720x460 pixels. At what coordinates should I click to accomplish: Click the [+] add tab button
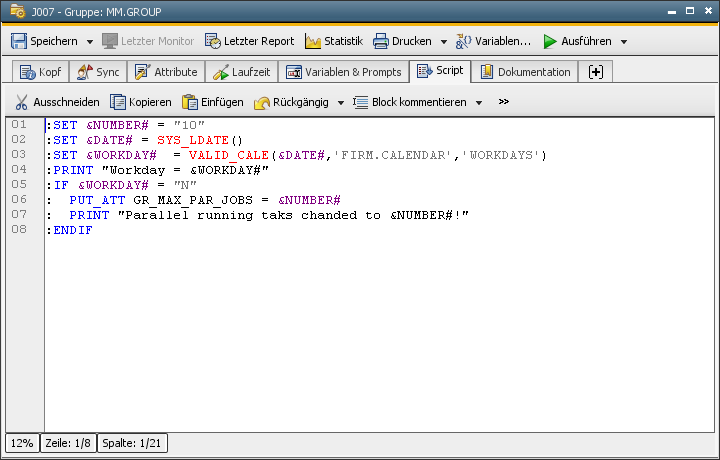[x=596, y=72]
